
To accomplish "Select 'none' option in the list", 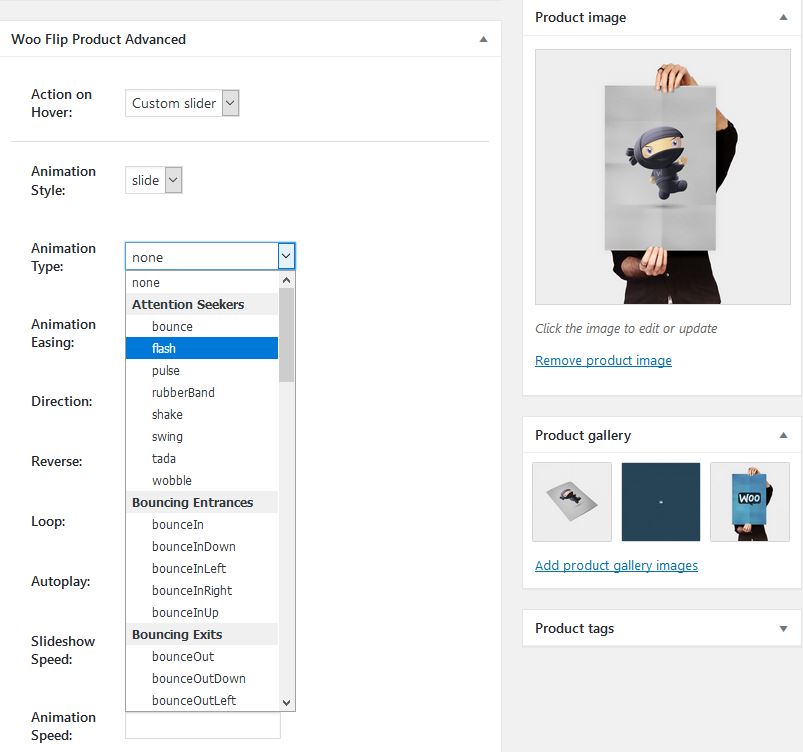I will [202, 282].
